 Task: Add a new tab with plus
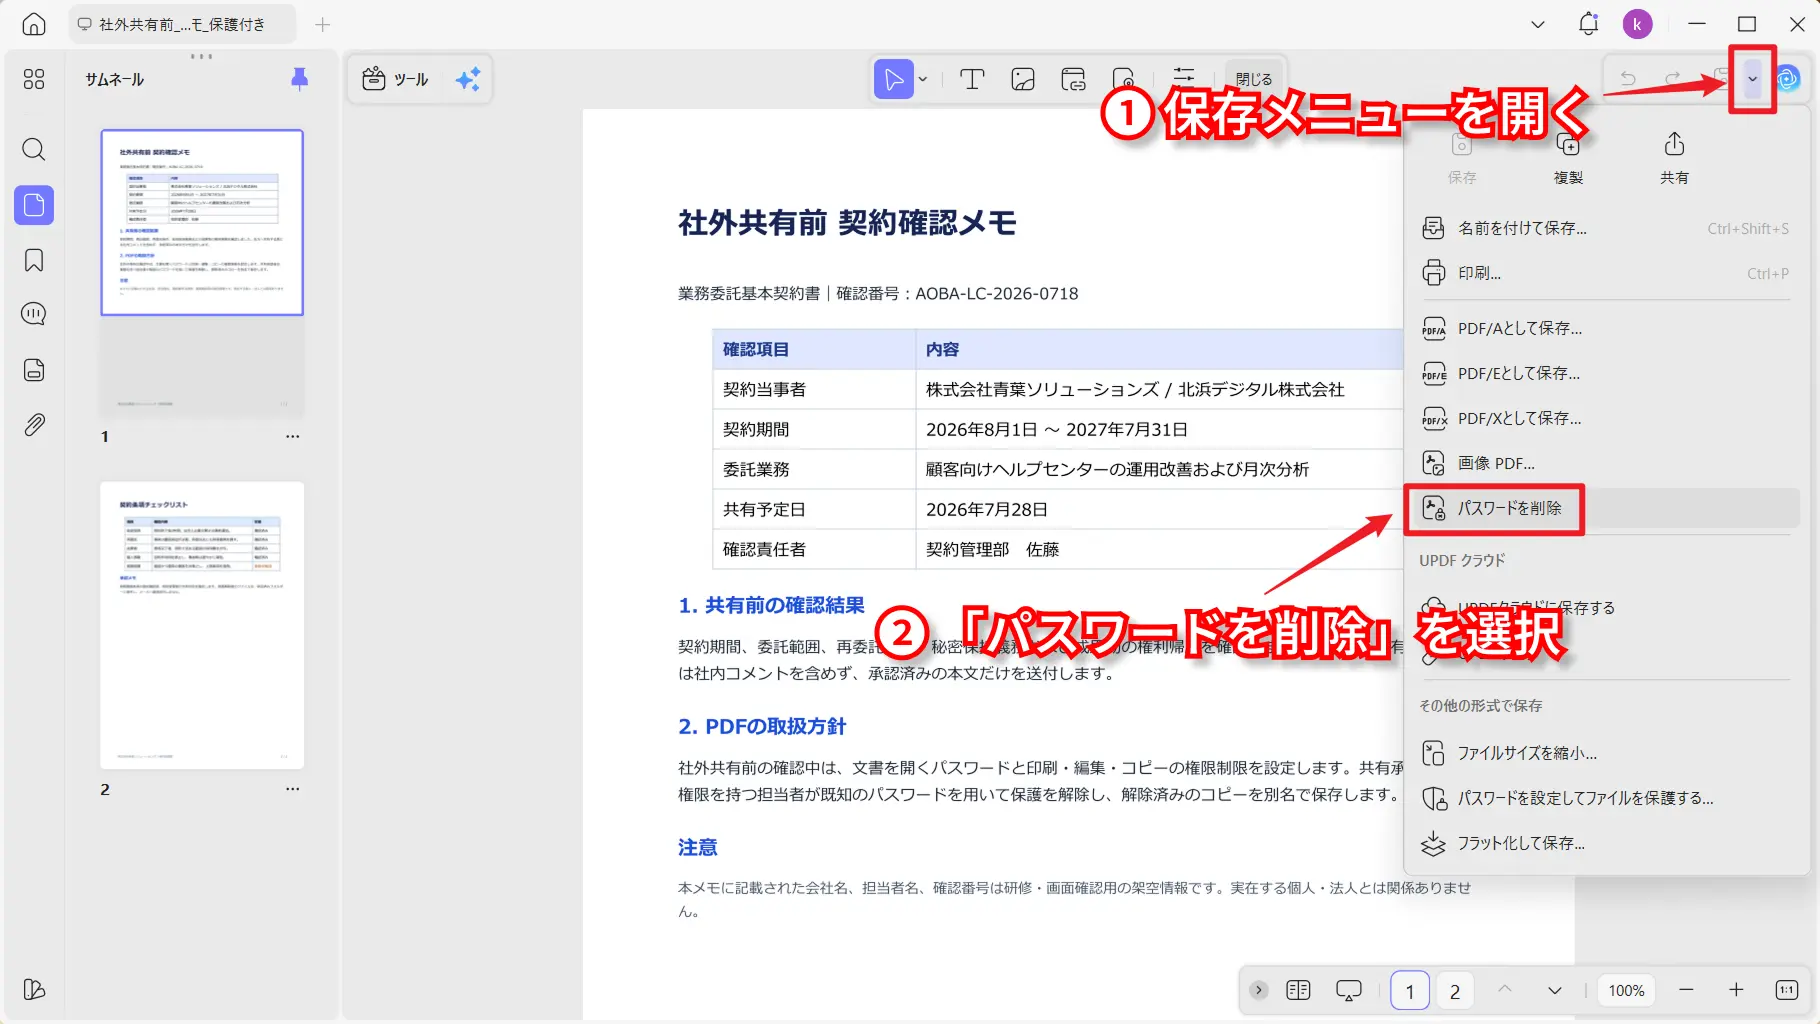322,25
